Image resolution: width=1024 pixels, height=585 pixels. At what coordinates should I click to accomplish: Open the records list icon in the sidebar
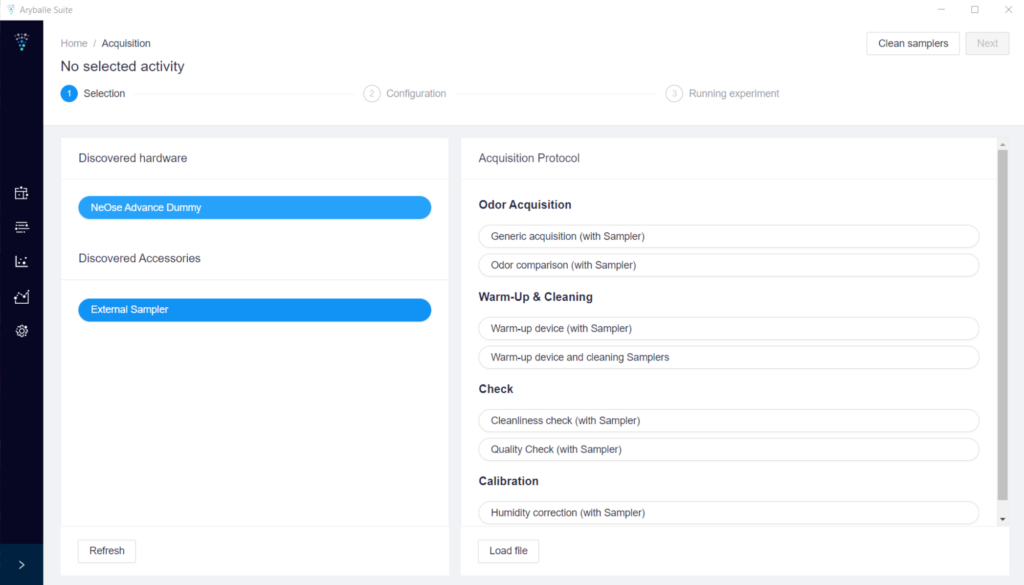[22, 227]
